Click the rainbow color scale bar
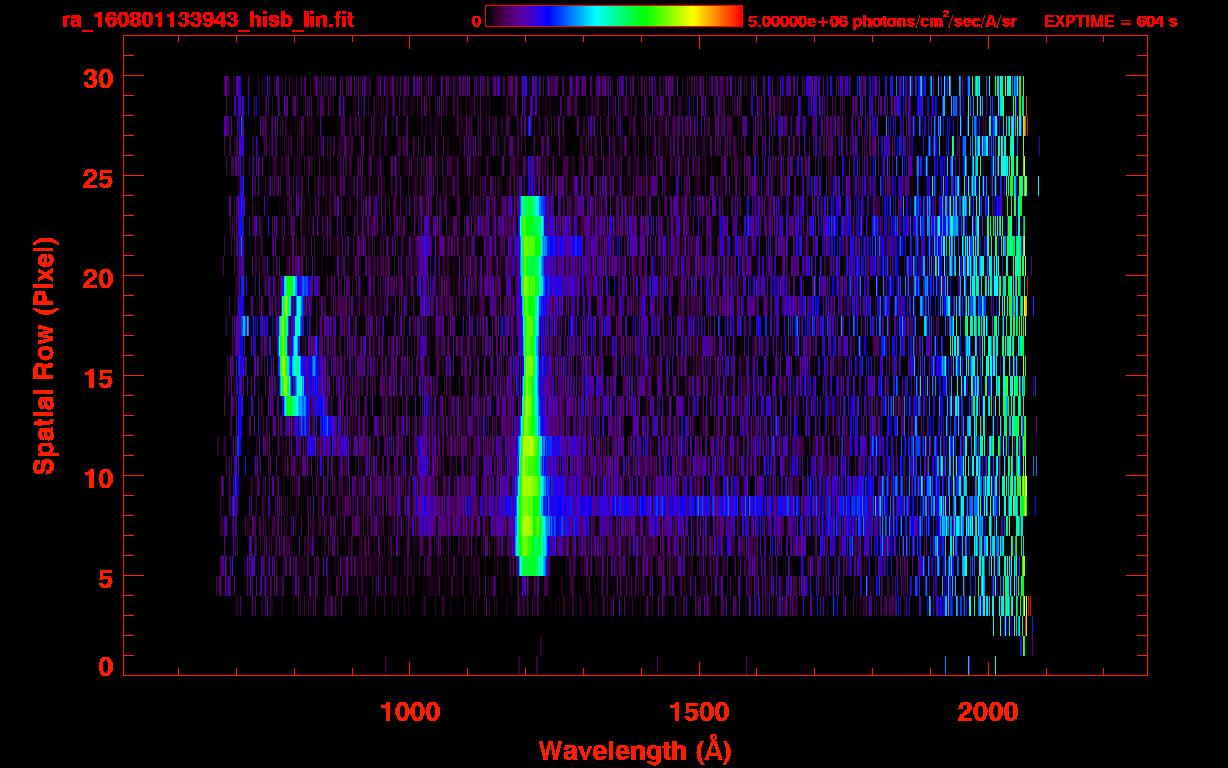Viewport: 1228px width, 768px height. pos(614,17)
